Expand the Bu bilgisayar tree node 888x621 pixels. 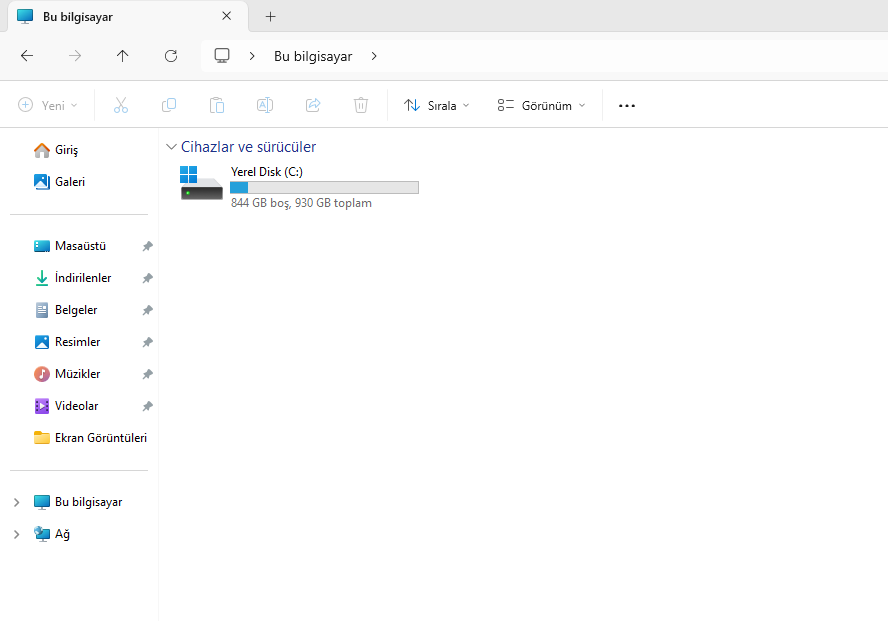tap(16, 502)
